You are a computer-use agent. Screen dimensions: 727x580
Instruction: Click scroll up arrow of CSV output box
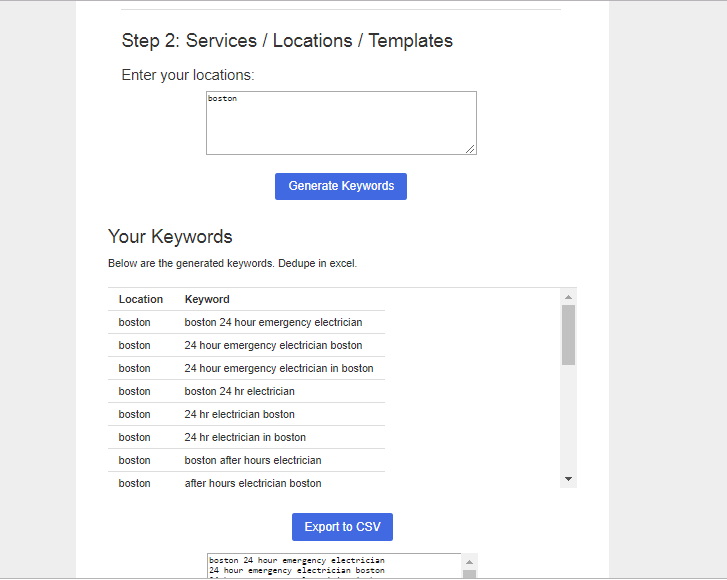click(x=469, y=561)
